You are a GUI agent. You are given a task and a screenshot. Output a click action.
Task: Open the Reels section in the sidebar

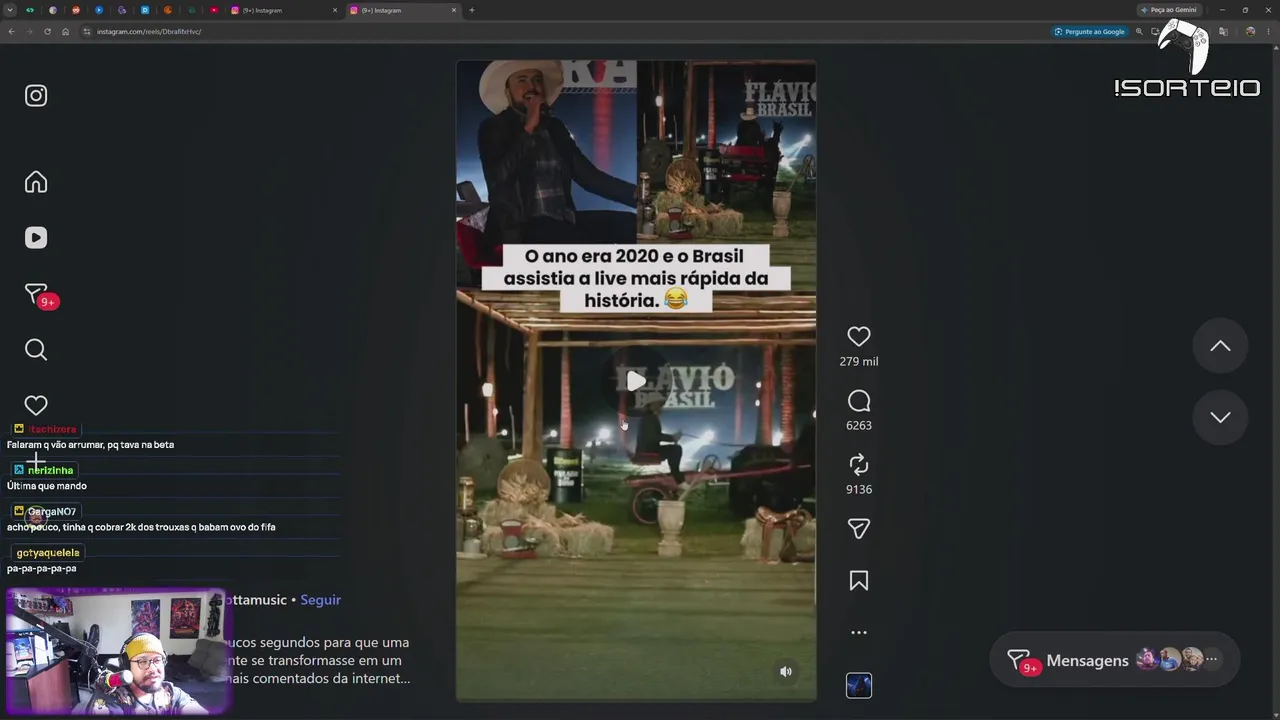[36, 238]
